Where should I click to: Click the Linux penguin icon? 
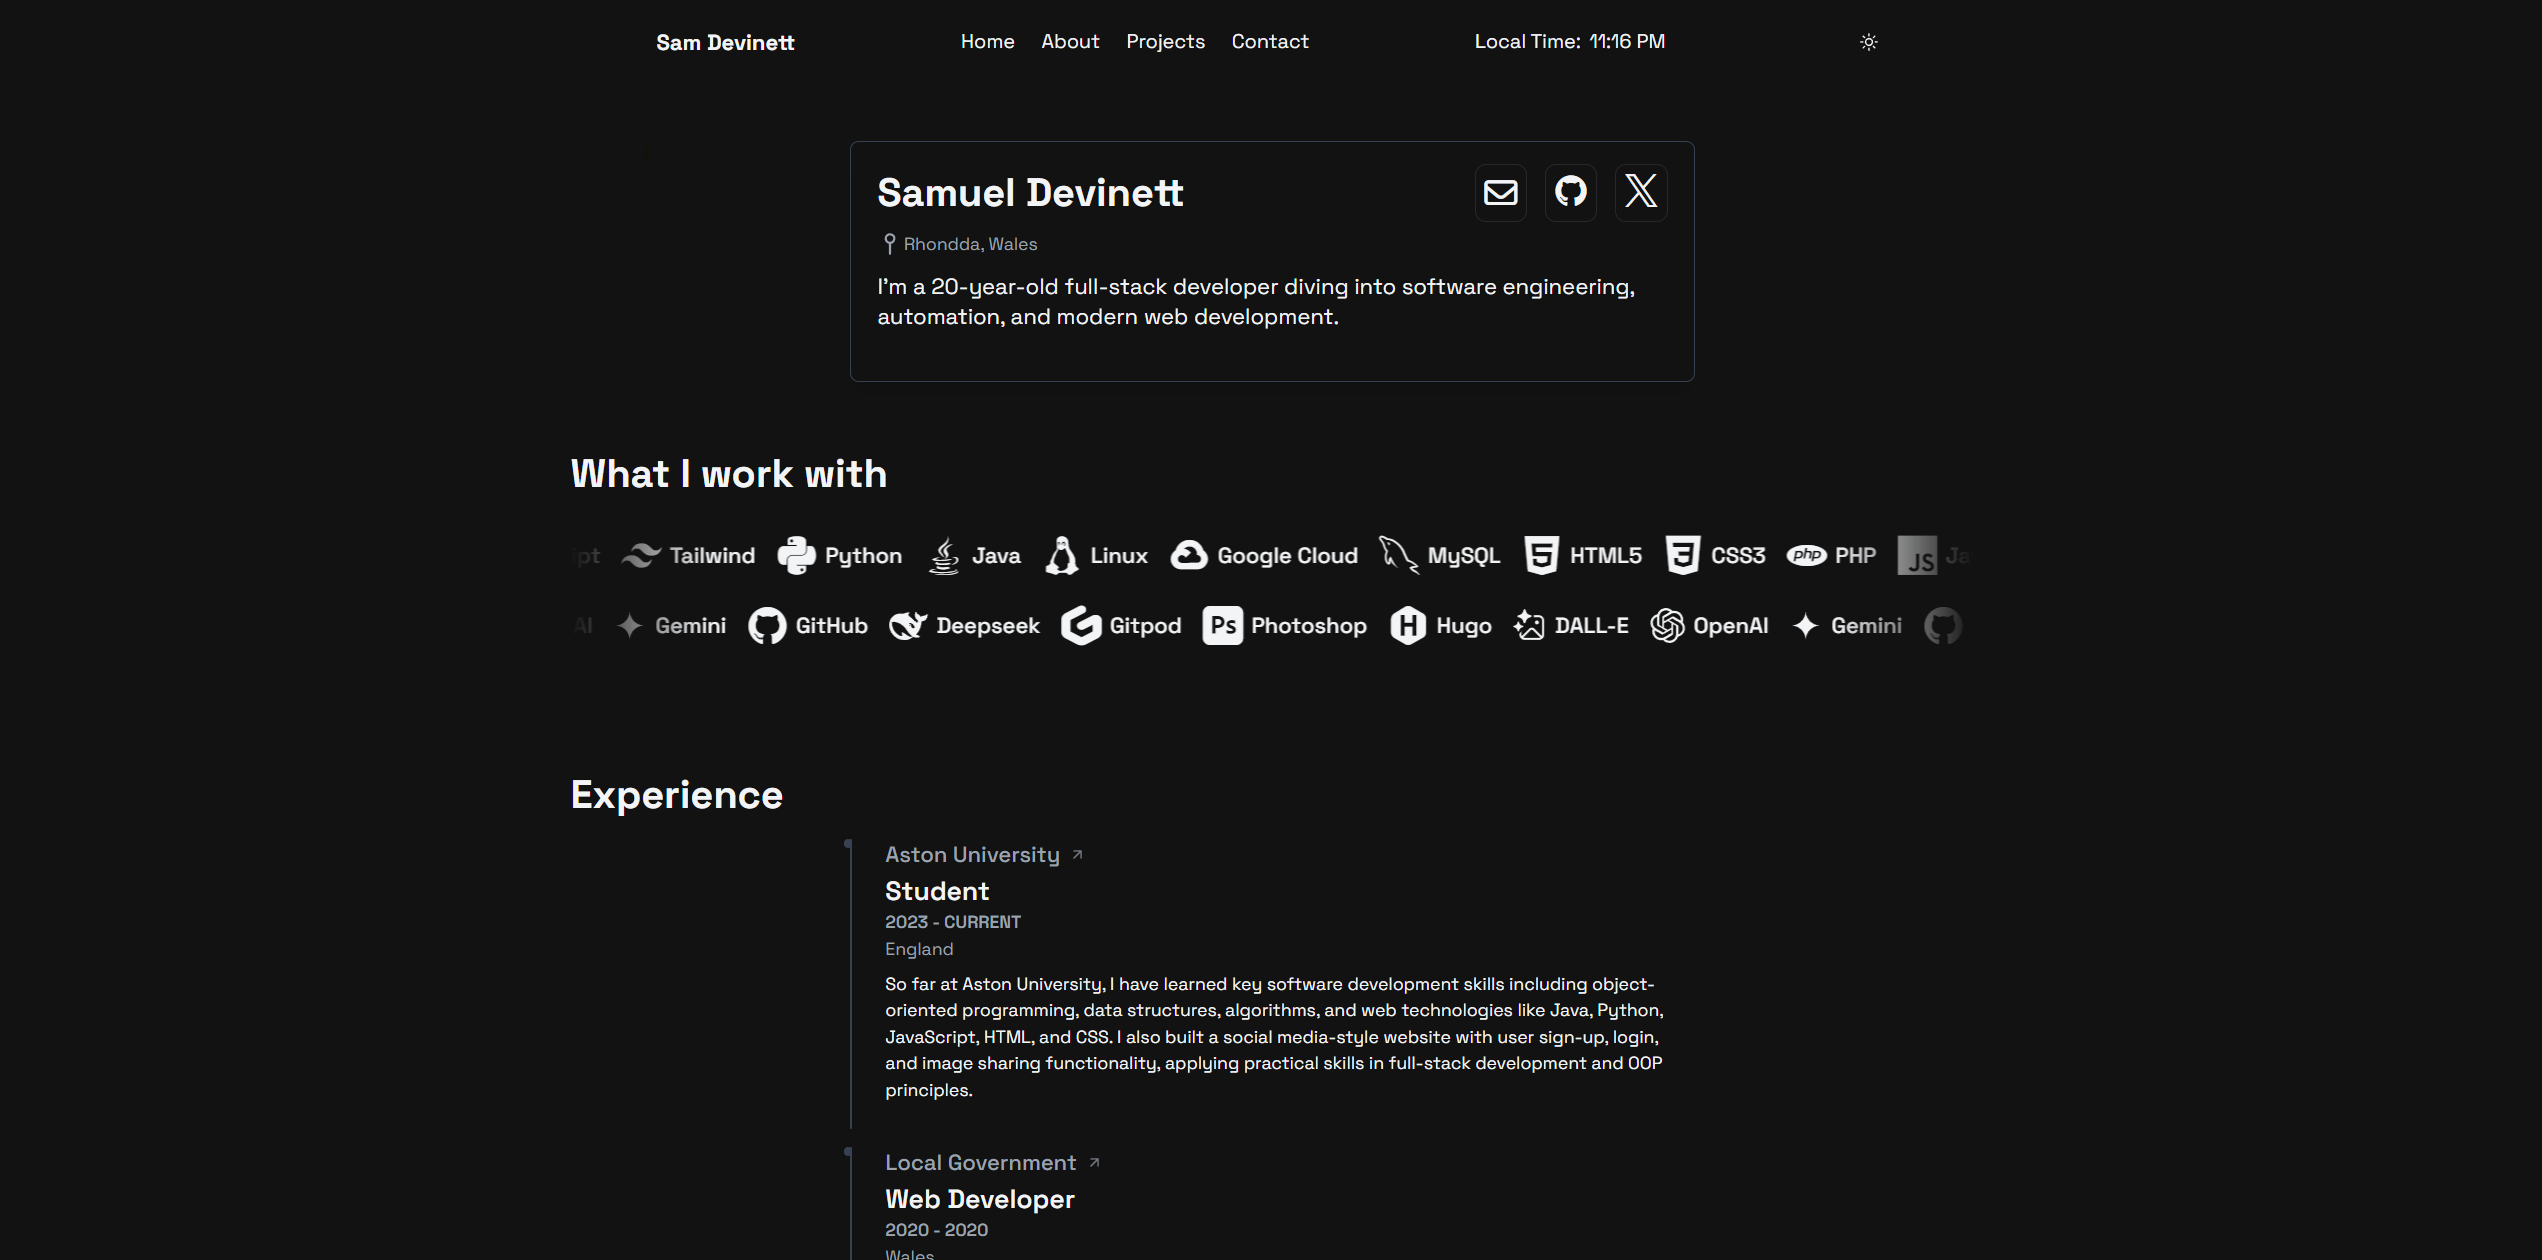click(x=1062, y=556)
